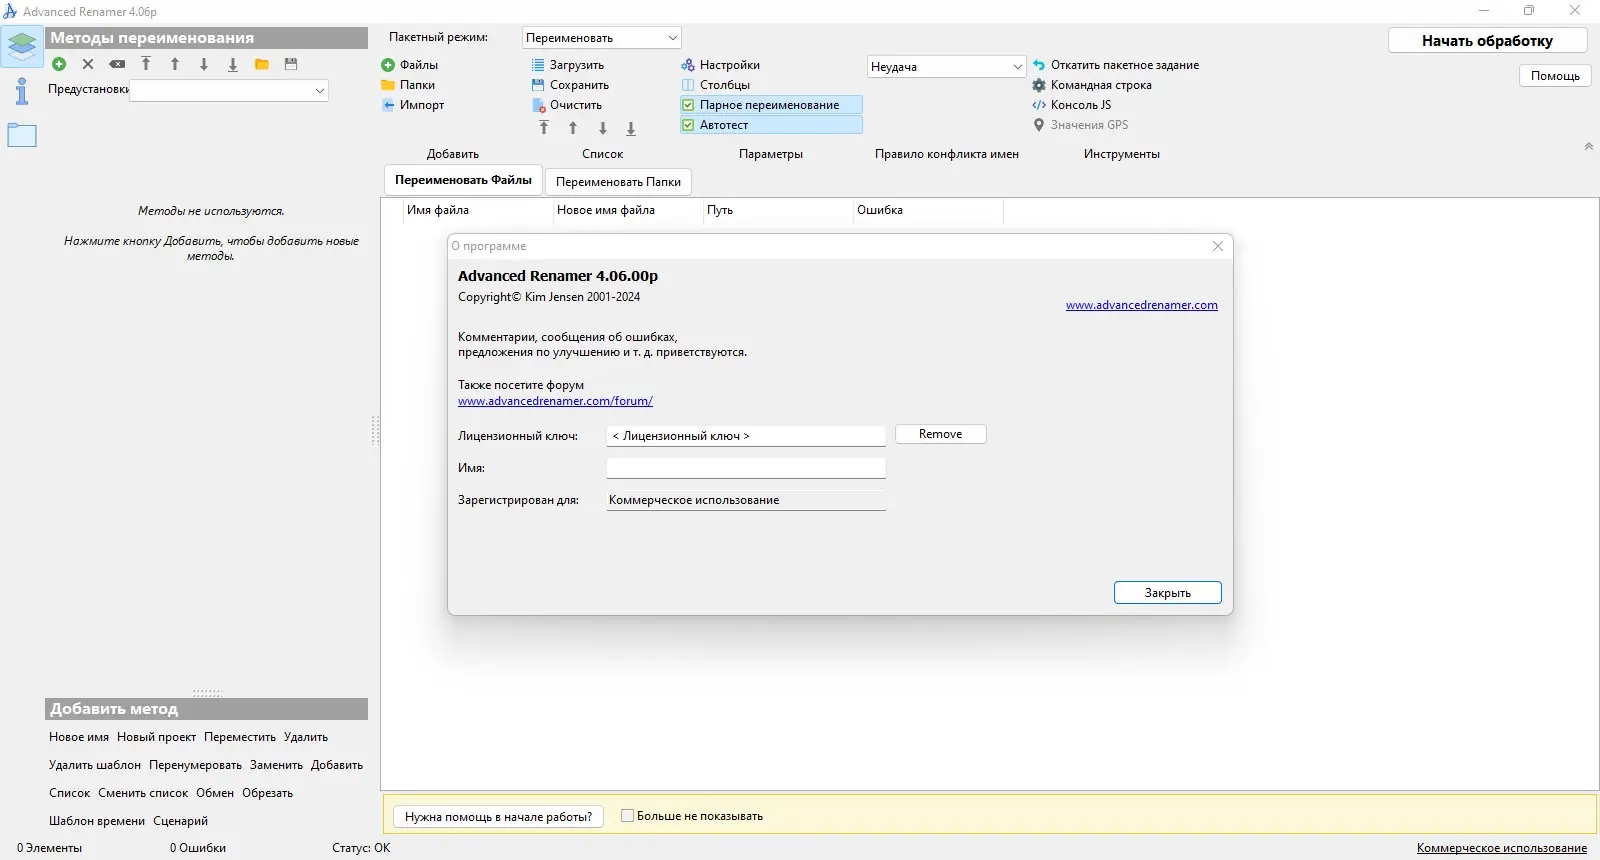This screenshot has height=860, width=1600.
Task: Clear all methods with the backspace-style icon
Action: pos(117,64)
